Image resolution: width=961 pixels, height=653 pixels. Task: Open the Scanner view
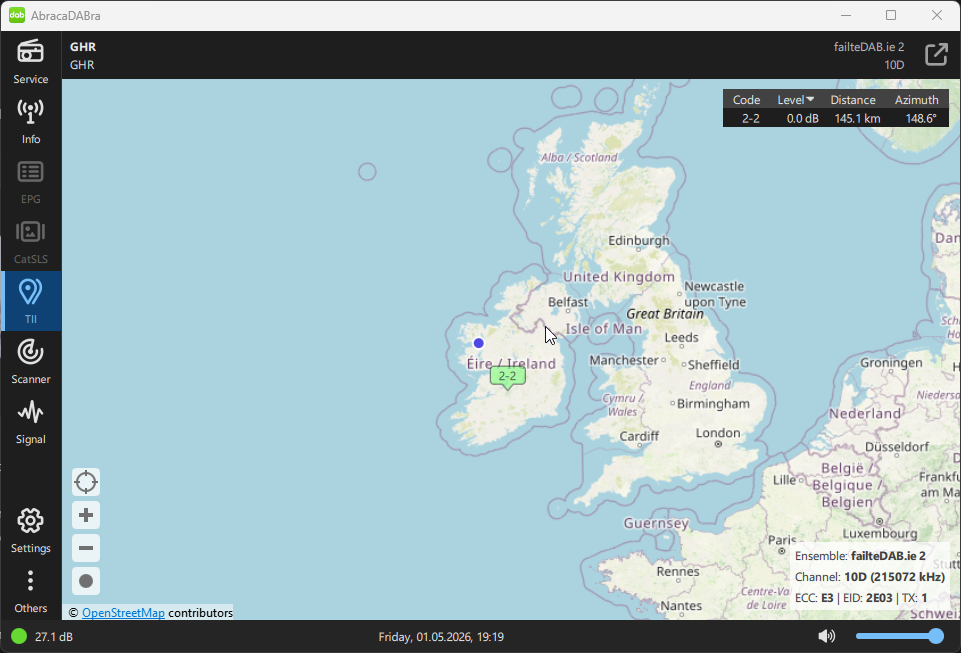(x=31, y=362)
